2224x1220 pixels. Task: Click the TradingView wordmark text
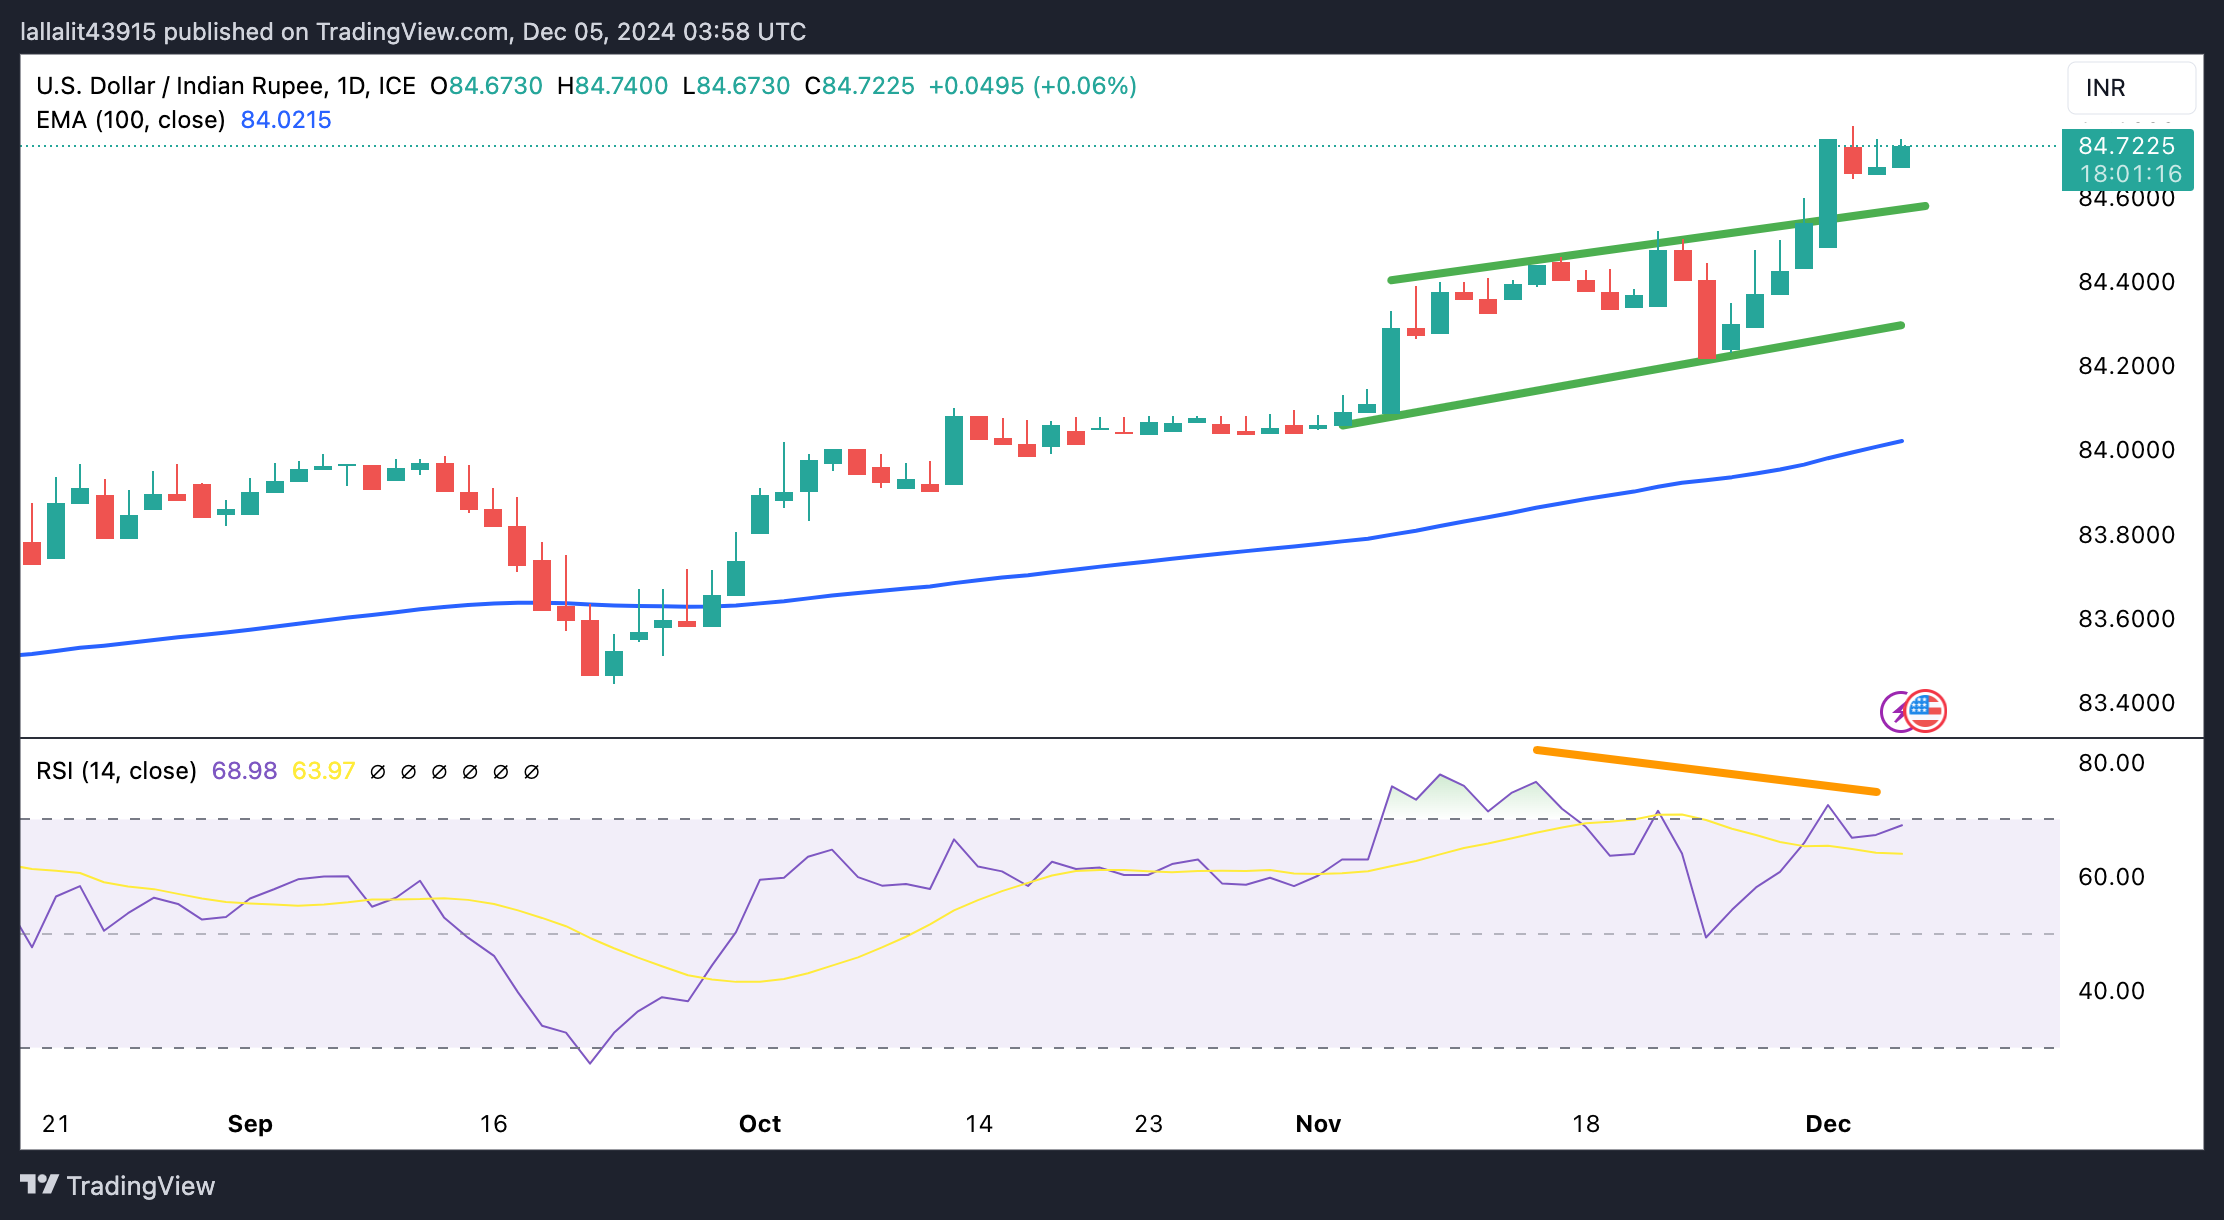pyautogui.click(x=141, y=1186)
